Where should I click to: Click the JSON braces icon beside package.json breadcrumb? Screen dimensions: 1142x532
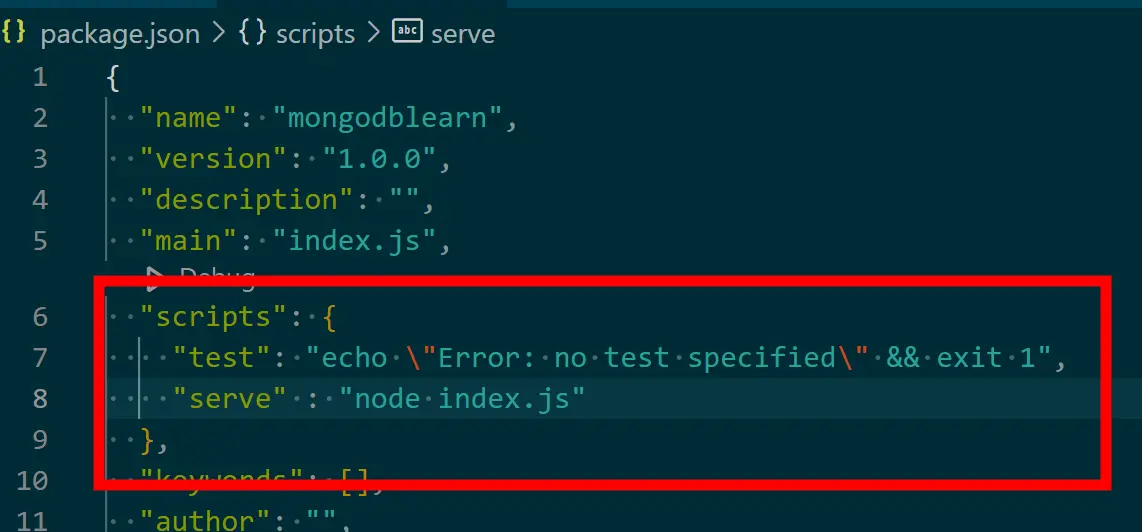pyautogui.click(x=14, y=32)
